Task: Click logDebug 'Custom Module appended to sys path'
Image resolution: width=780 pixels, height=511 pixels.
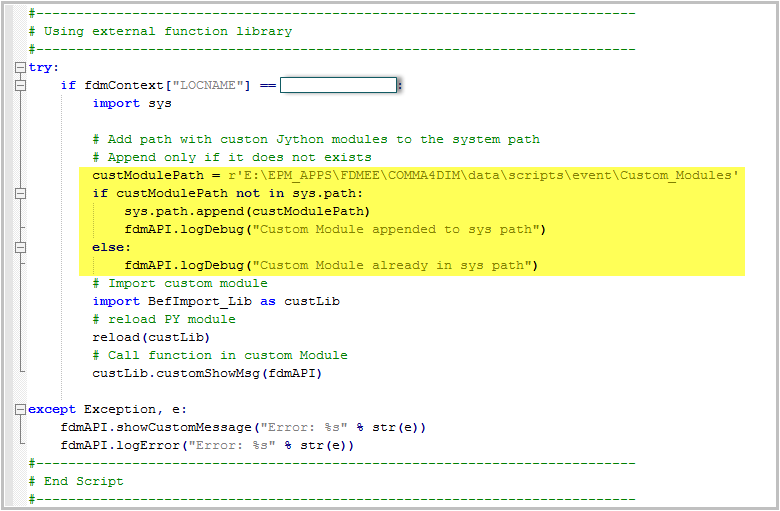Action: pyautogui.click(x=335, y=229)
